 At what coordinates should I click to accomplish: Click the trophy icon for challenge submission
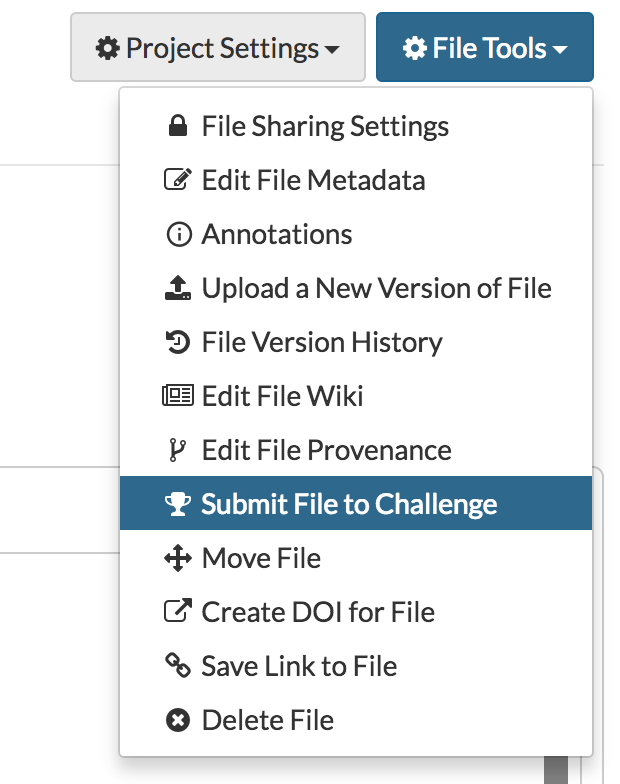click(x=177, y=505)
